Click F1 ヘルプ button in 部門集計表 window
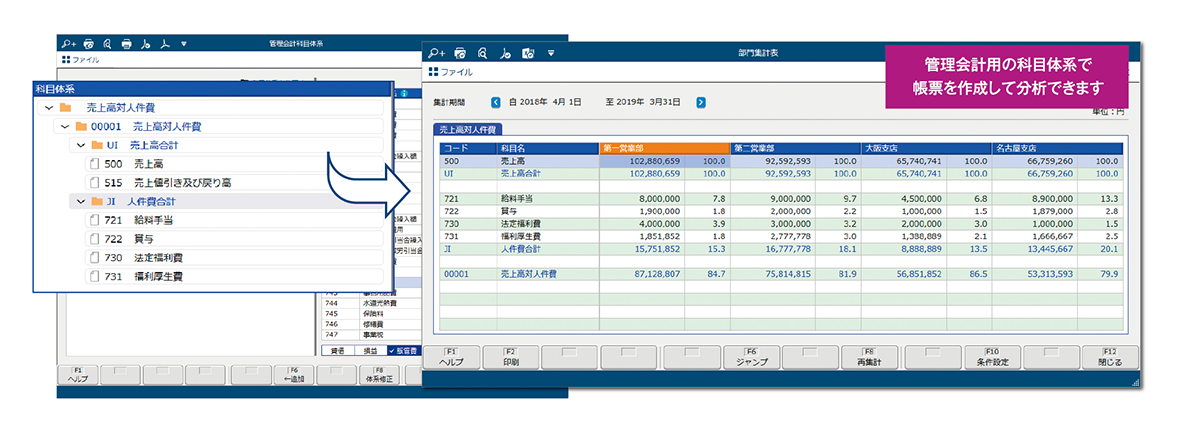The height and width of the screenshot is (431, 1200). 450,357
